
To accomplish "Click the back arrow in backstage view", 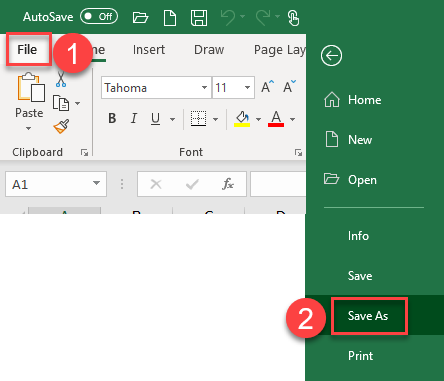I will click(331, 56).
